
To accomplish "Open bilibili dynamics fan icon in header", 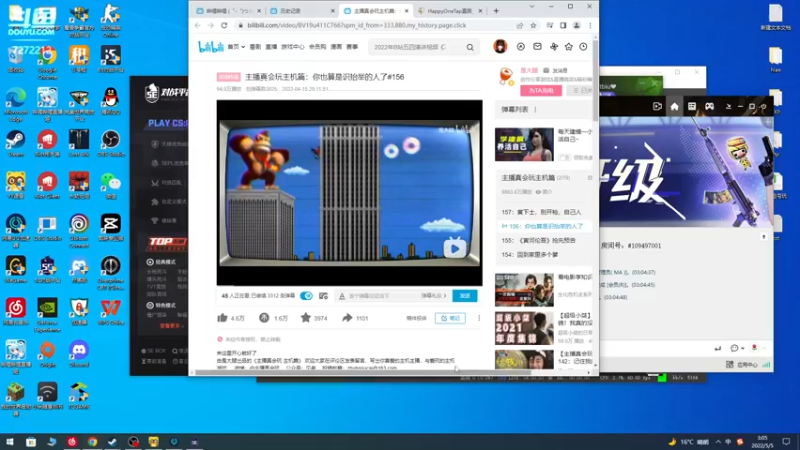I will pyautogui.click(x=554, y=46).
